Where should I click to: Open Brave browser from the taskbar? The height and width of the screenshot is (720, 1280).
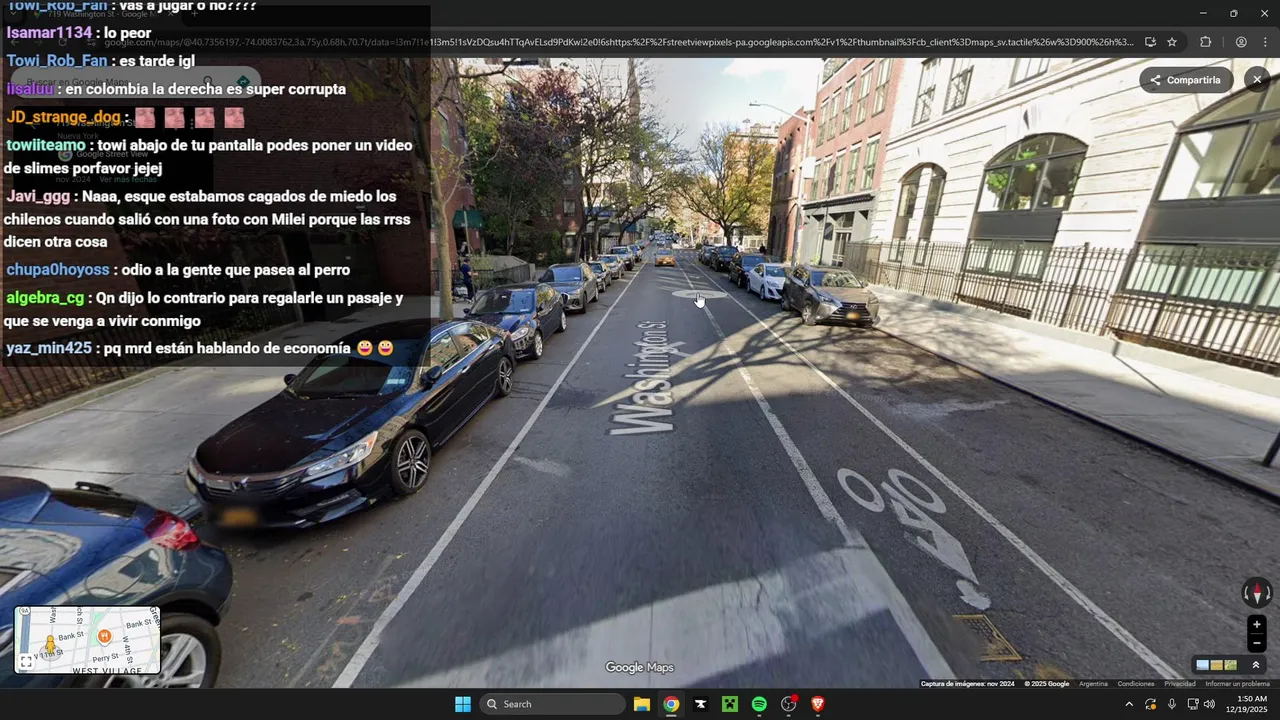point(818,704)
